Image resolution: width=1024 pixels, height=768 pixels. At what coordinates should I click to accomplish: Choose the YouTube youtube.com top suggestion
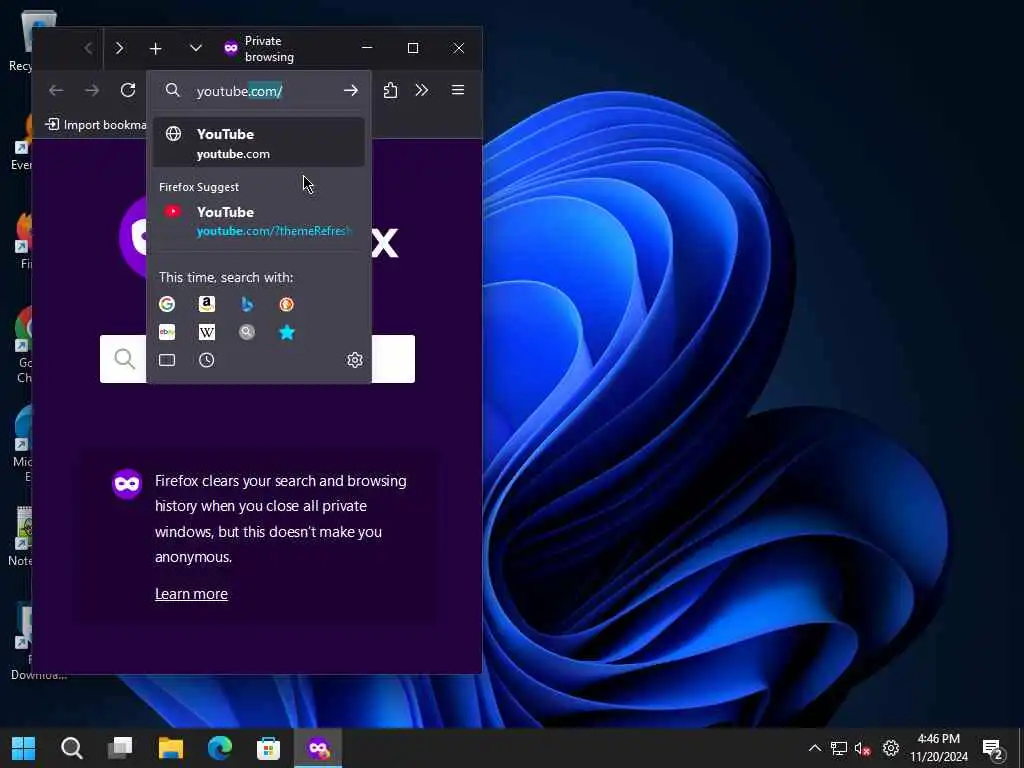(x=259, y=142)
